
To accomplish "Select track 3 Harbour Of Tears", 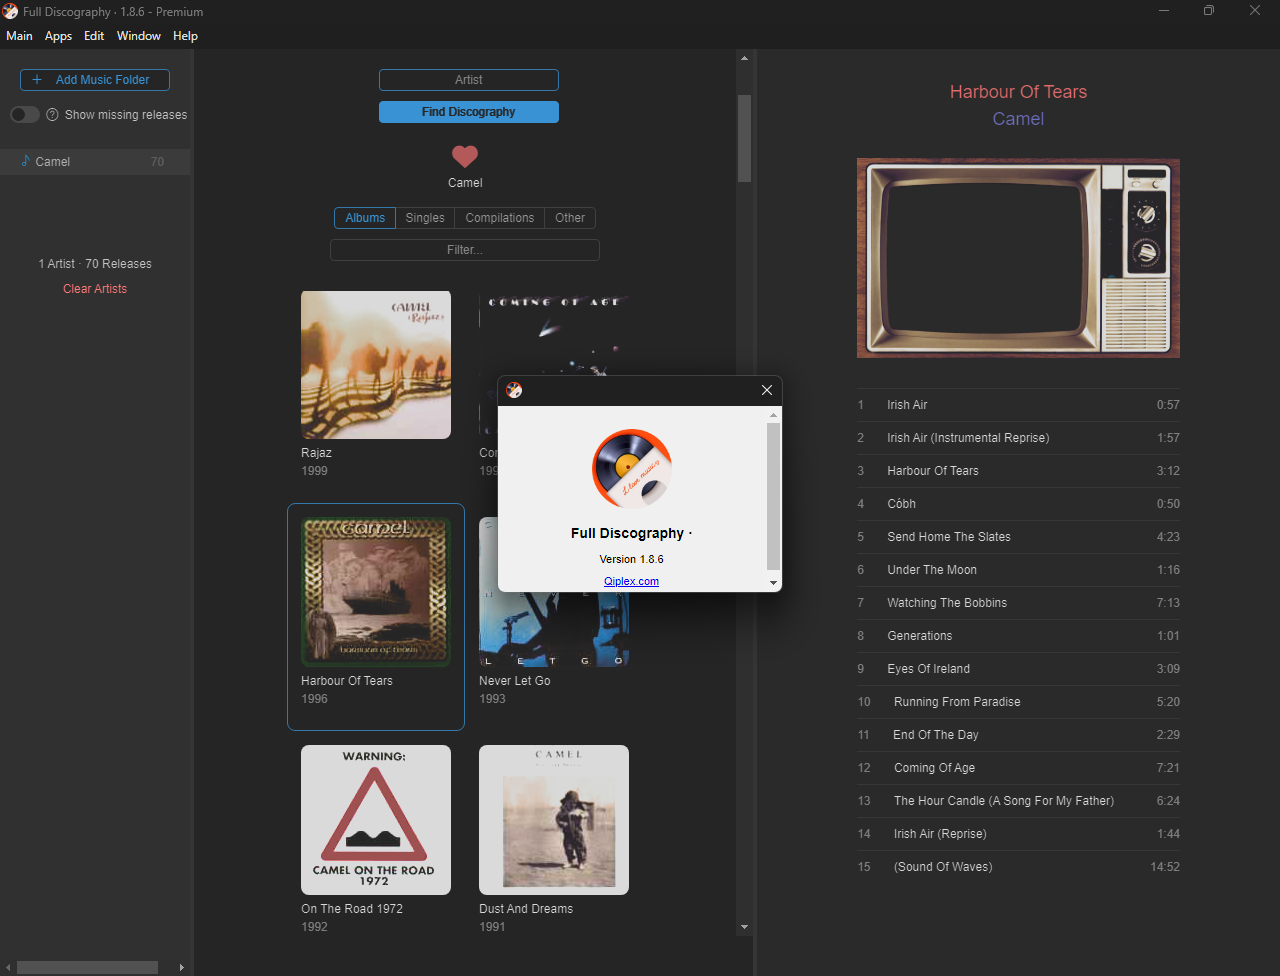I will click(x=1018, y=471).
